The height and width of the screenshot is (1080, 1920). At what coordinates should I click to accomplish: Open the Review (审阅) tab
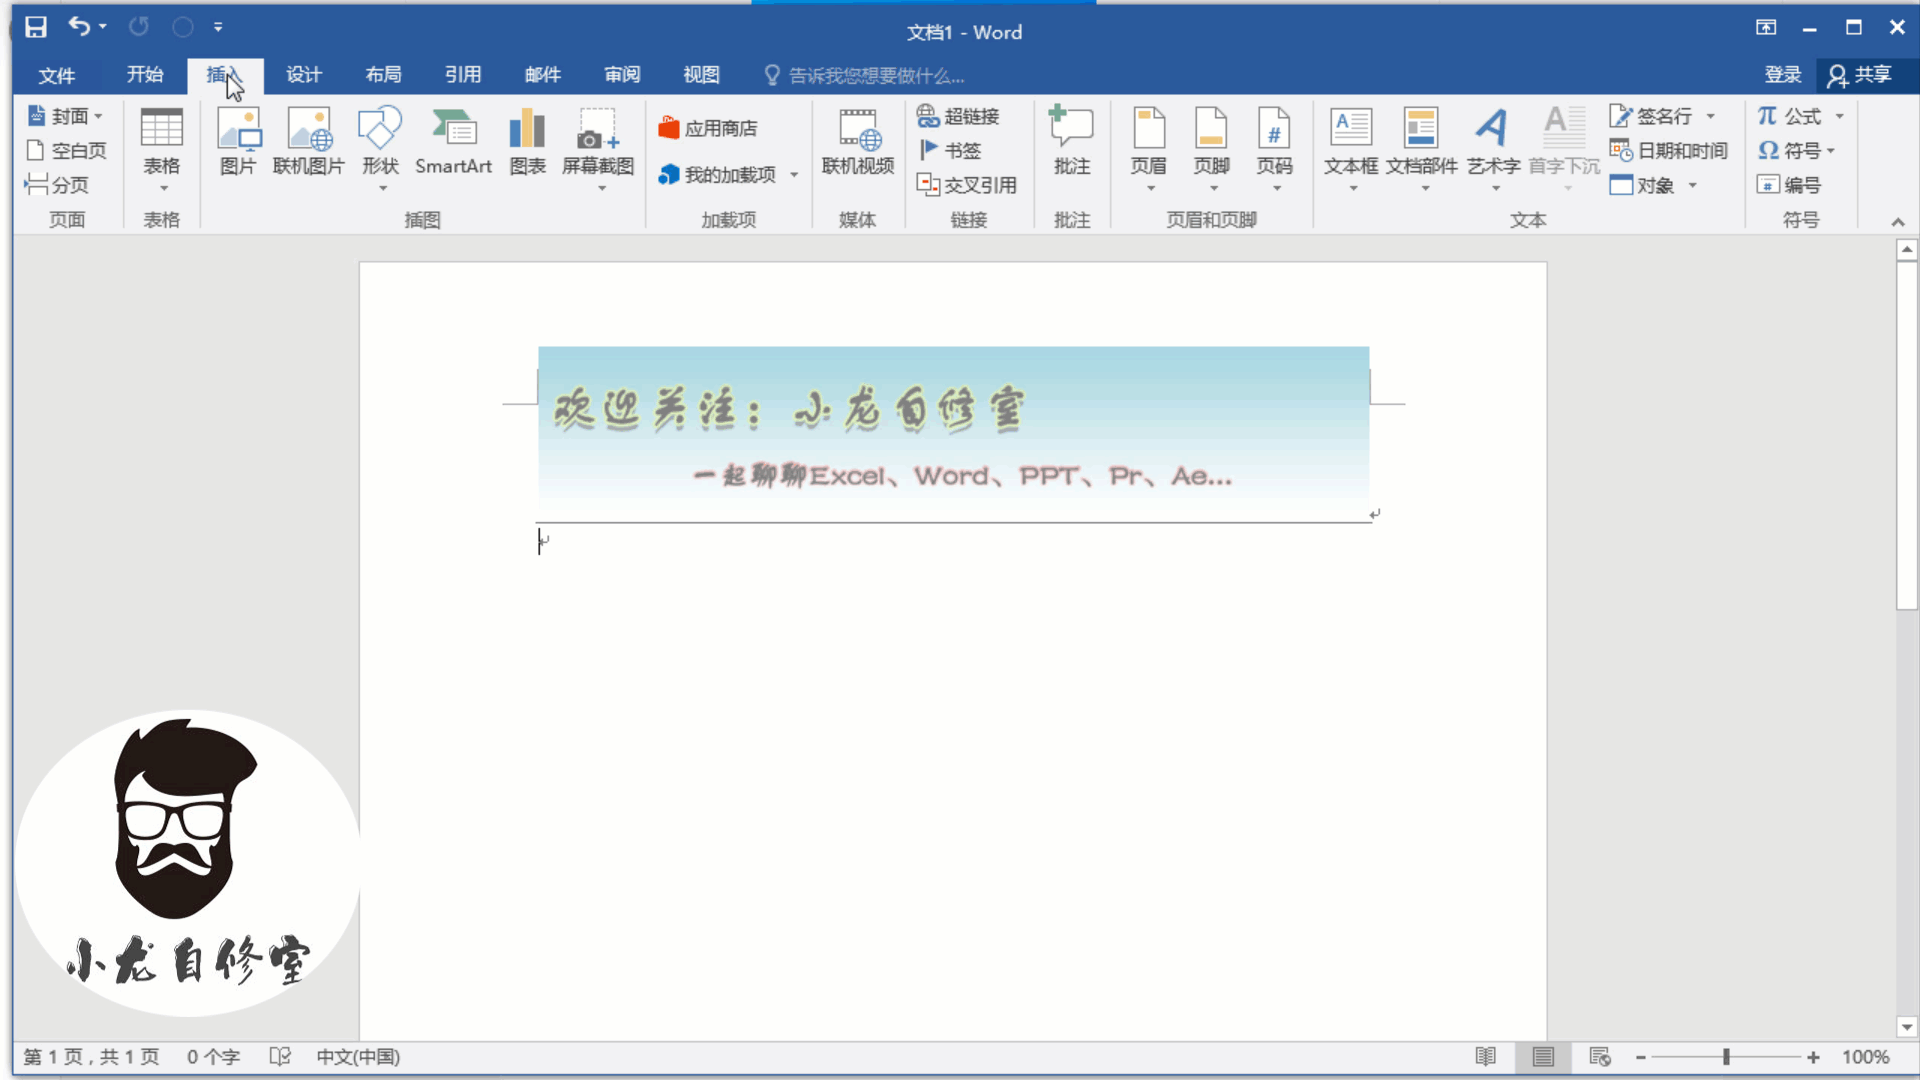tap(622, 75)
